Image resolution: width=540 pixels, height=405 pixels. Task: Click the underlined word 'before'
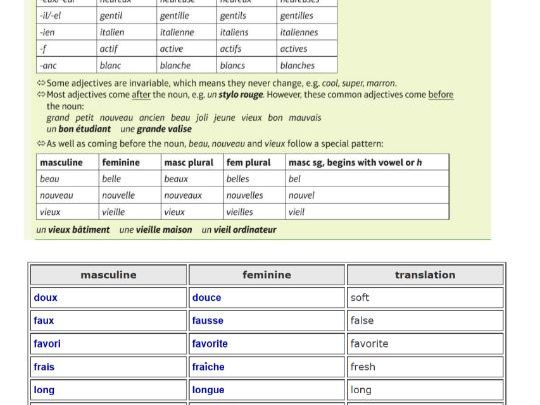point(441,95)
